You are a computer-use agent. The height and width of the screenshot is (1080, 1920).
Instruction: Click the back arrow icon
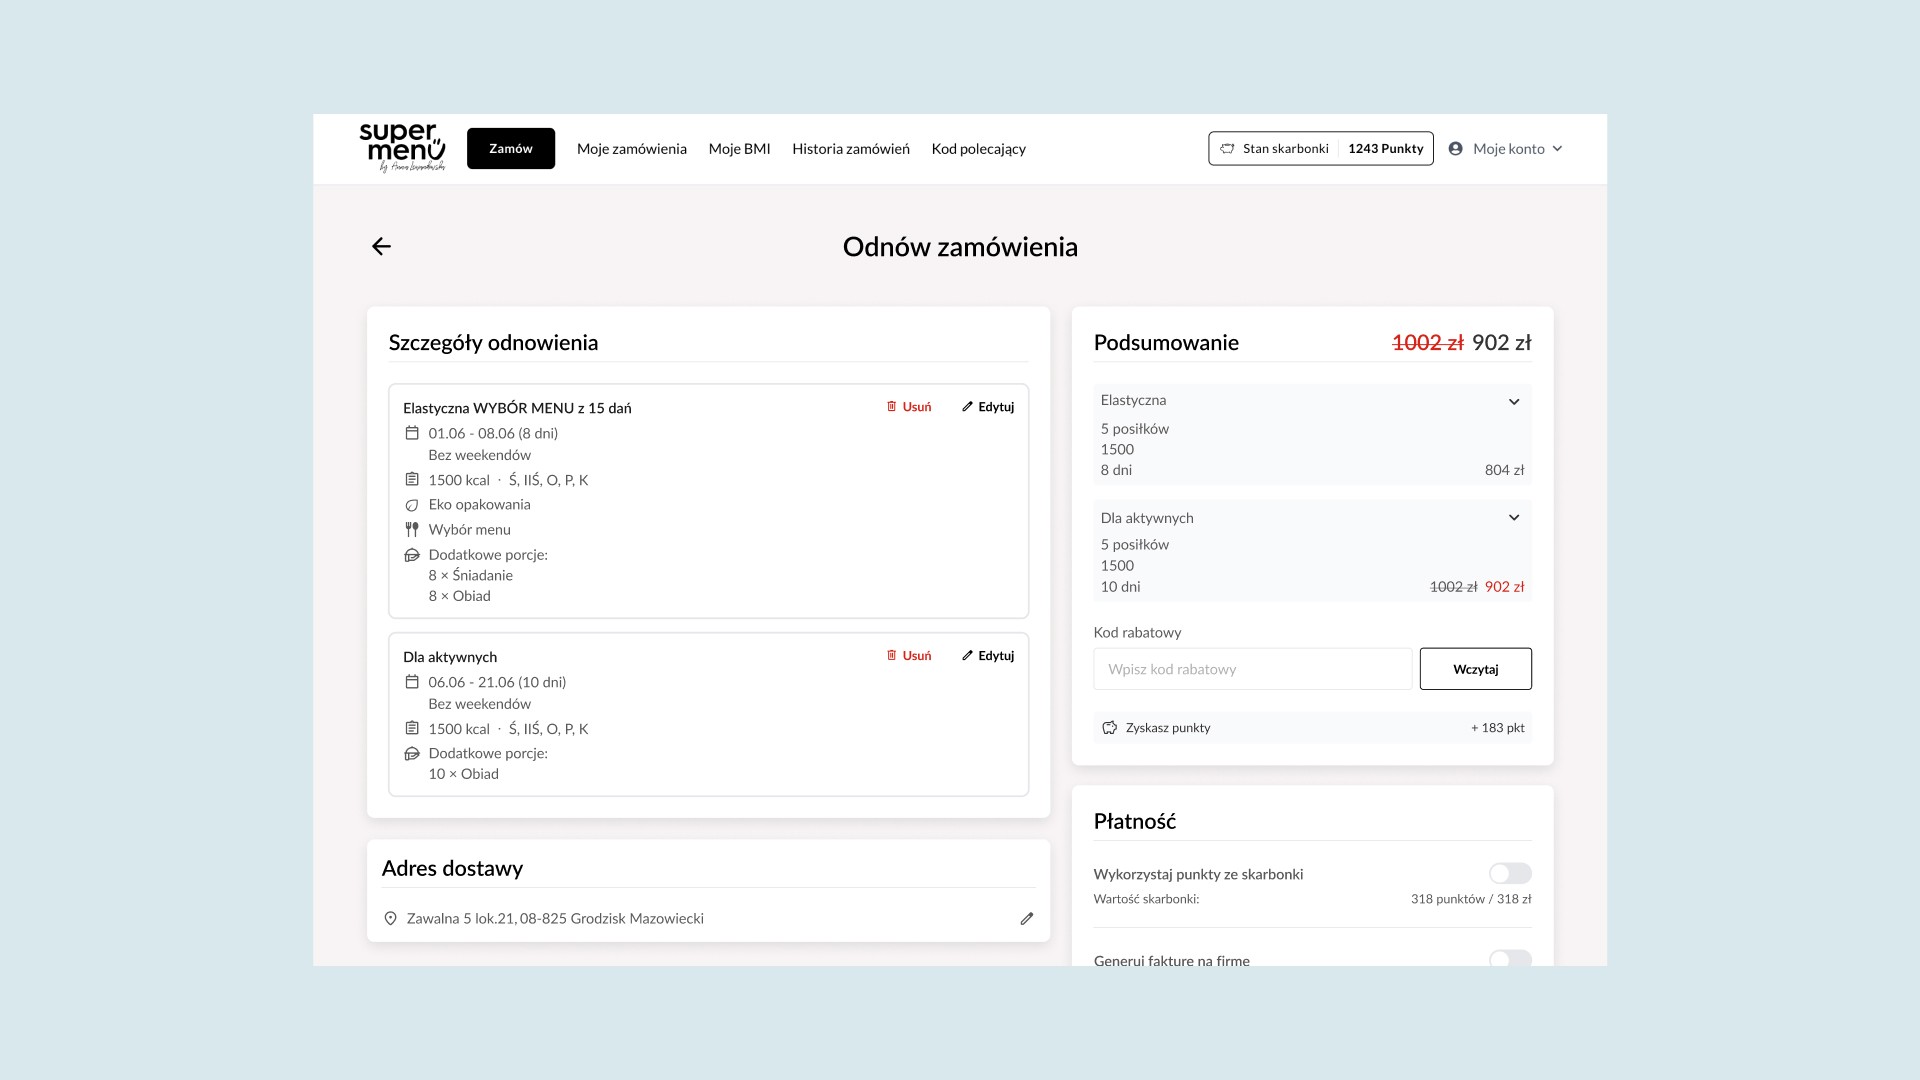[x=381, y=246]
